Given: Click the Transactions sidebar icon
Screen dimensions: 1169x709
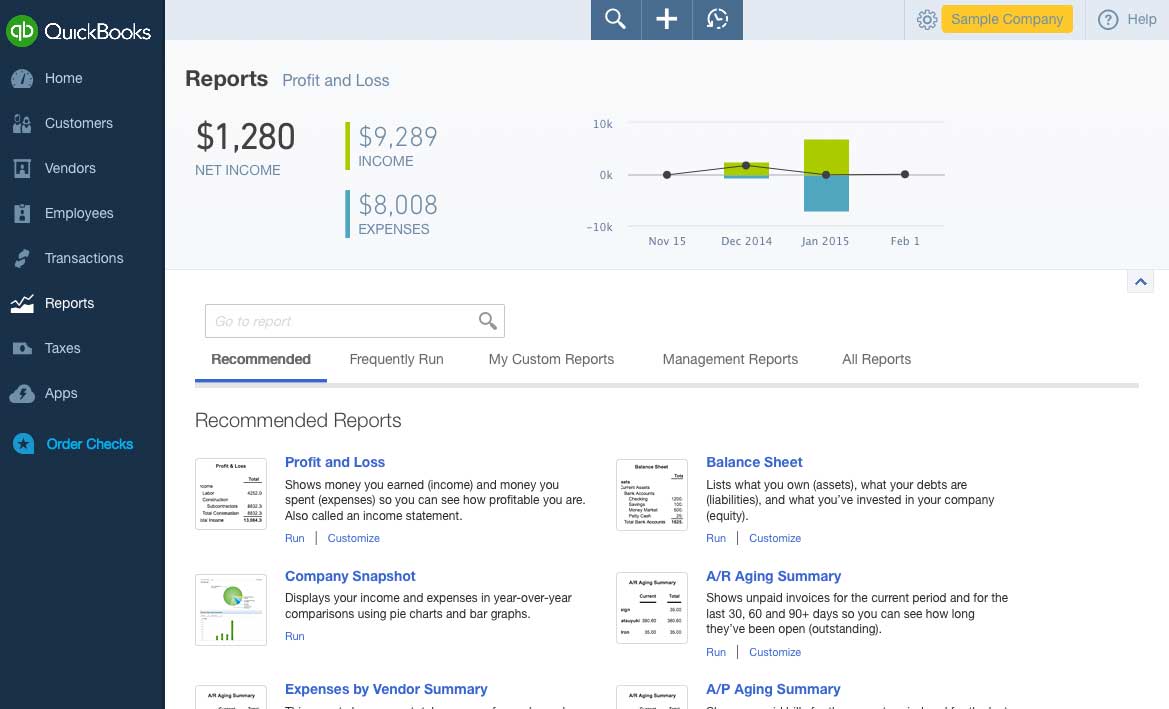Looking at the screenshot, I should (22, 258).
